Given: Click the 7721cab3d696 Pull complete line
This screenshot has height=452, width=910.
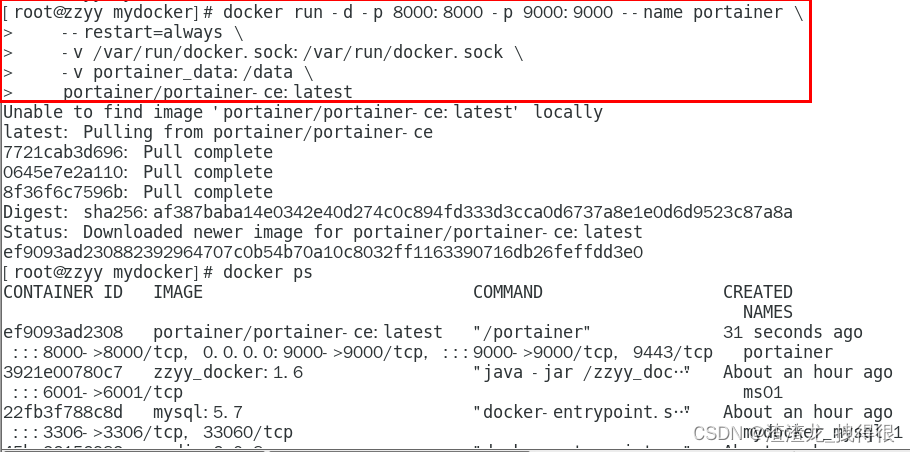Looking at the screenshot, I should click(x=138, y=152).
